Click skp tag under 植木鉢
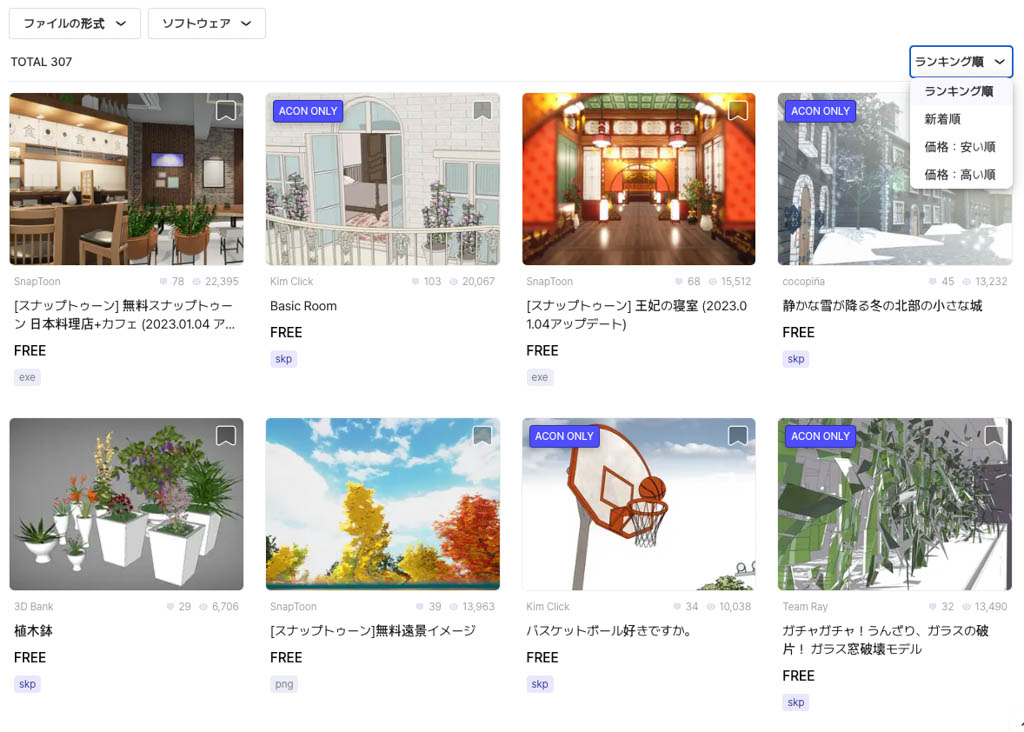Viewport: 1024px width, 732px height. [27, 684]
